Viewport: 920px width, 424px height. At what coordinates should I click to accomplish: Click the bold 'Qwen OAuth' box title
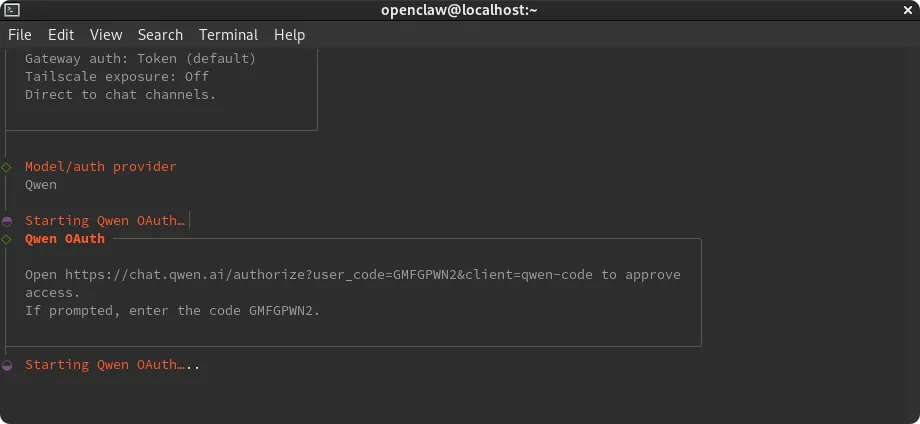65,239
